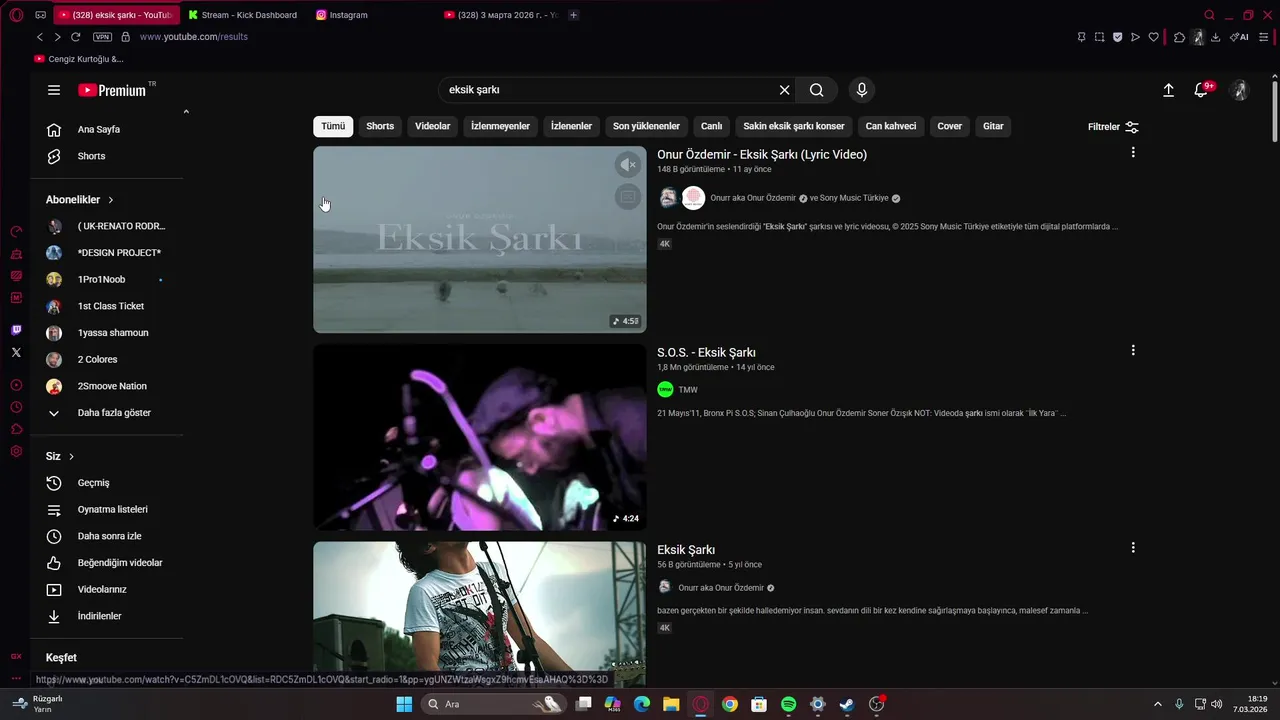1280x720 pixels.
Task: Open Opera sidebar settings gear
Action: pos(16,452)
